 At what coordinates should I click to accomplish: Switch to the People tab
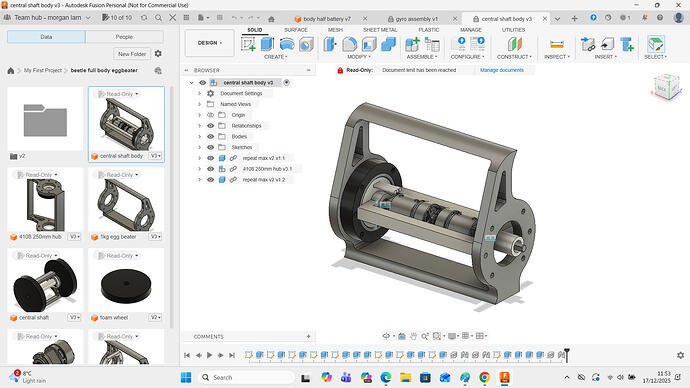coord(124,37)
